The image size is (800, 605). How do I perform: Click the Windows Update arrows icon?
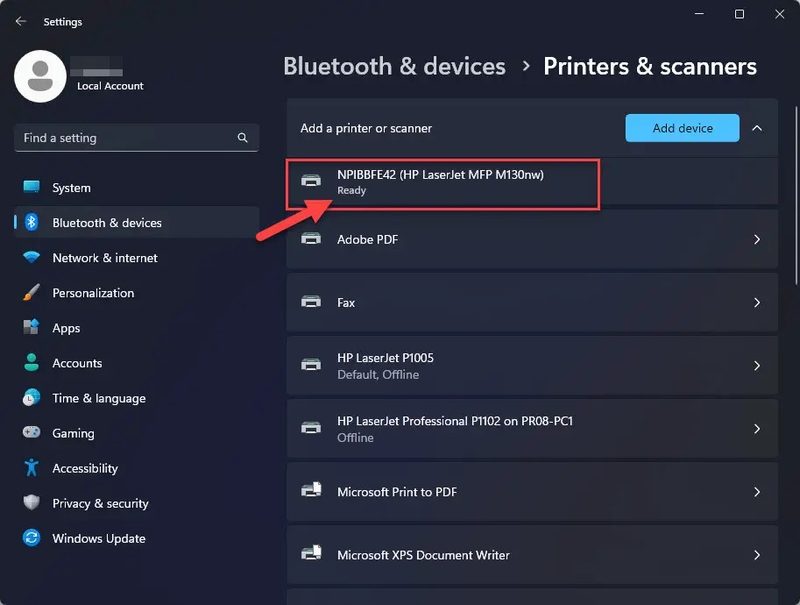coord(32,538)
